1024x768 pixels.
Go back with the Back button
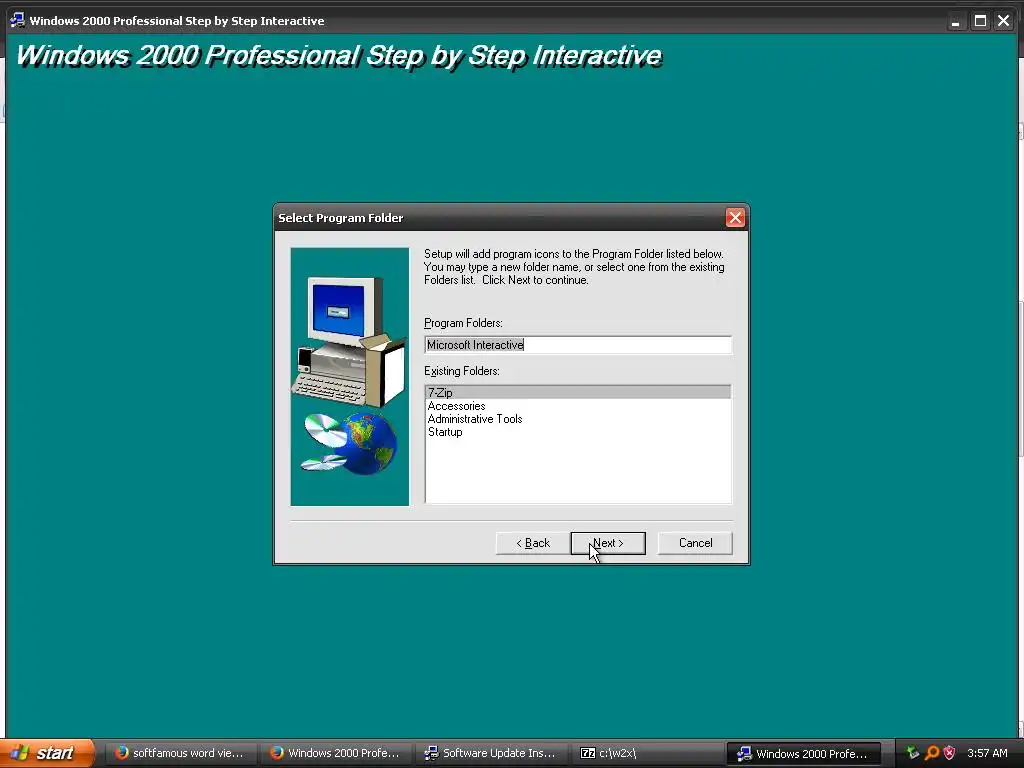(533, 543)
